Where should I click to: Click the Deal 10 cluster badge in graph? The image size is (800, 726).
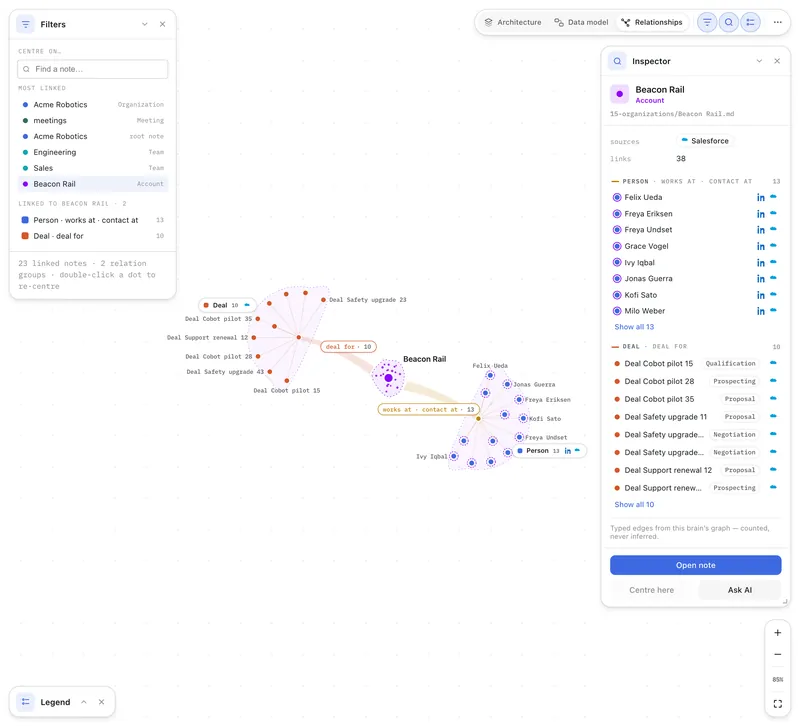coord(227,305)
